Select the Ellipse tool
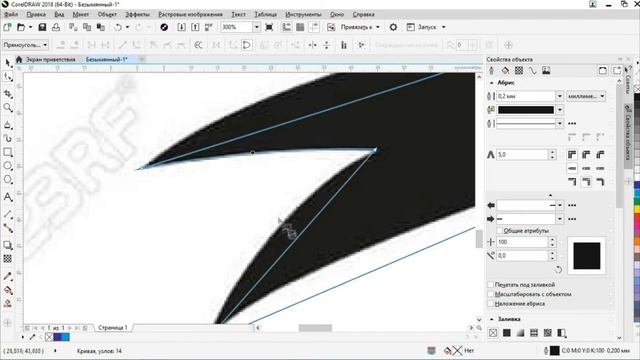Image resolution: width=640 pixels, height=360 pixels. point(8,166)
